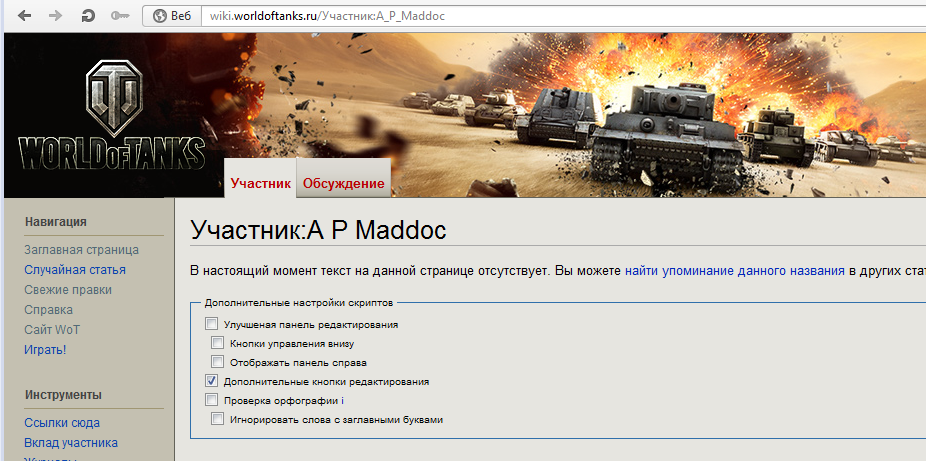Open Вклад участника in the sidebar
The height and width of the screenshot is (461, 926).
tap(71, 443)
